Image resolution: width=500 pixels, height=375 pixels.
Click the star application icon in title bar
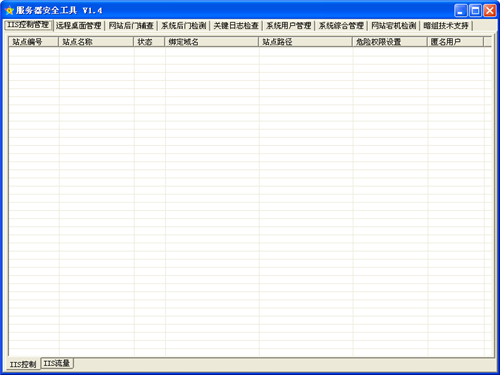(x=9, y=11)
